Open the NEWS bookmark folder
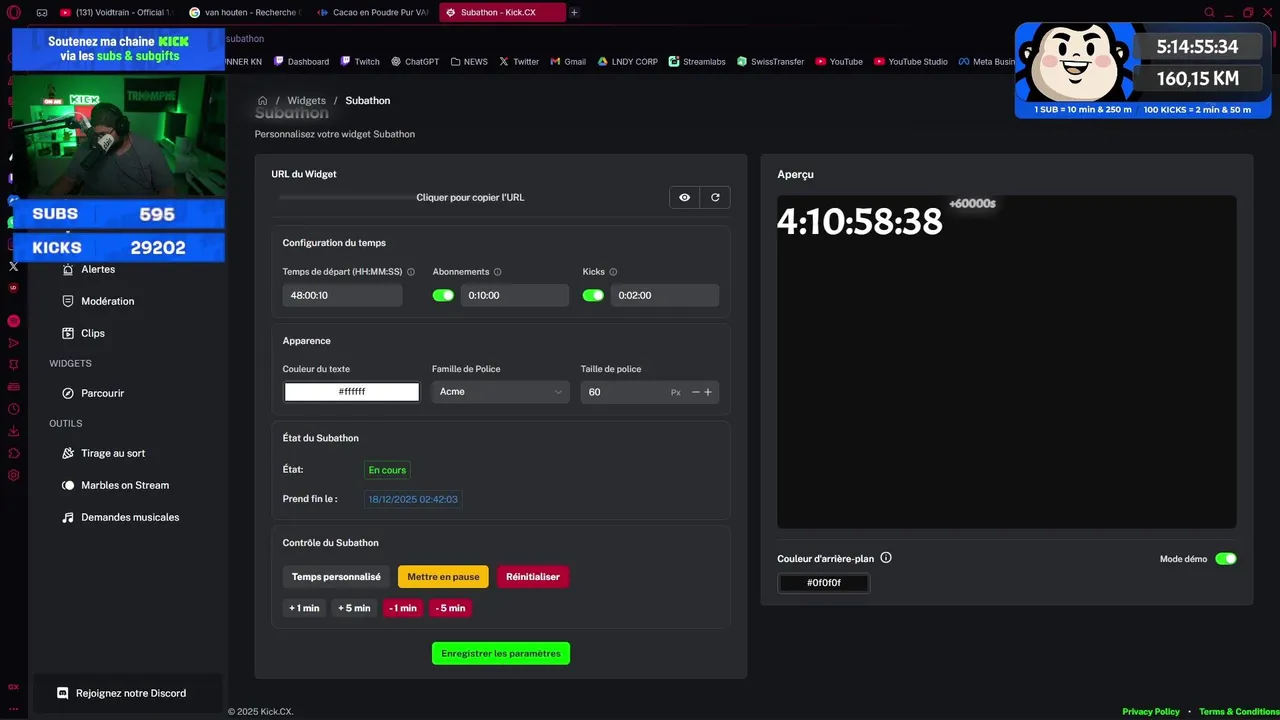 [x=469, y=62]
